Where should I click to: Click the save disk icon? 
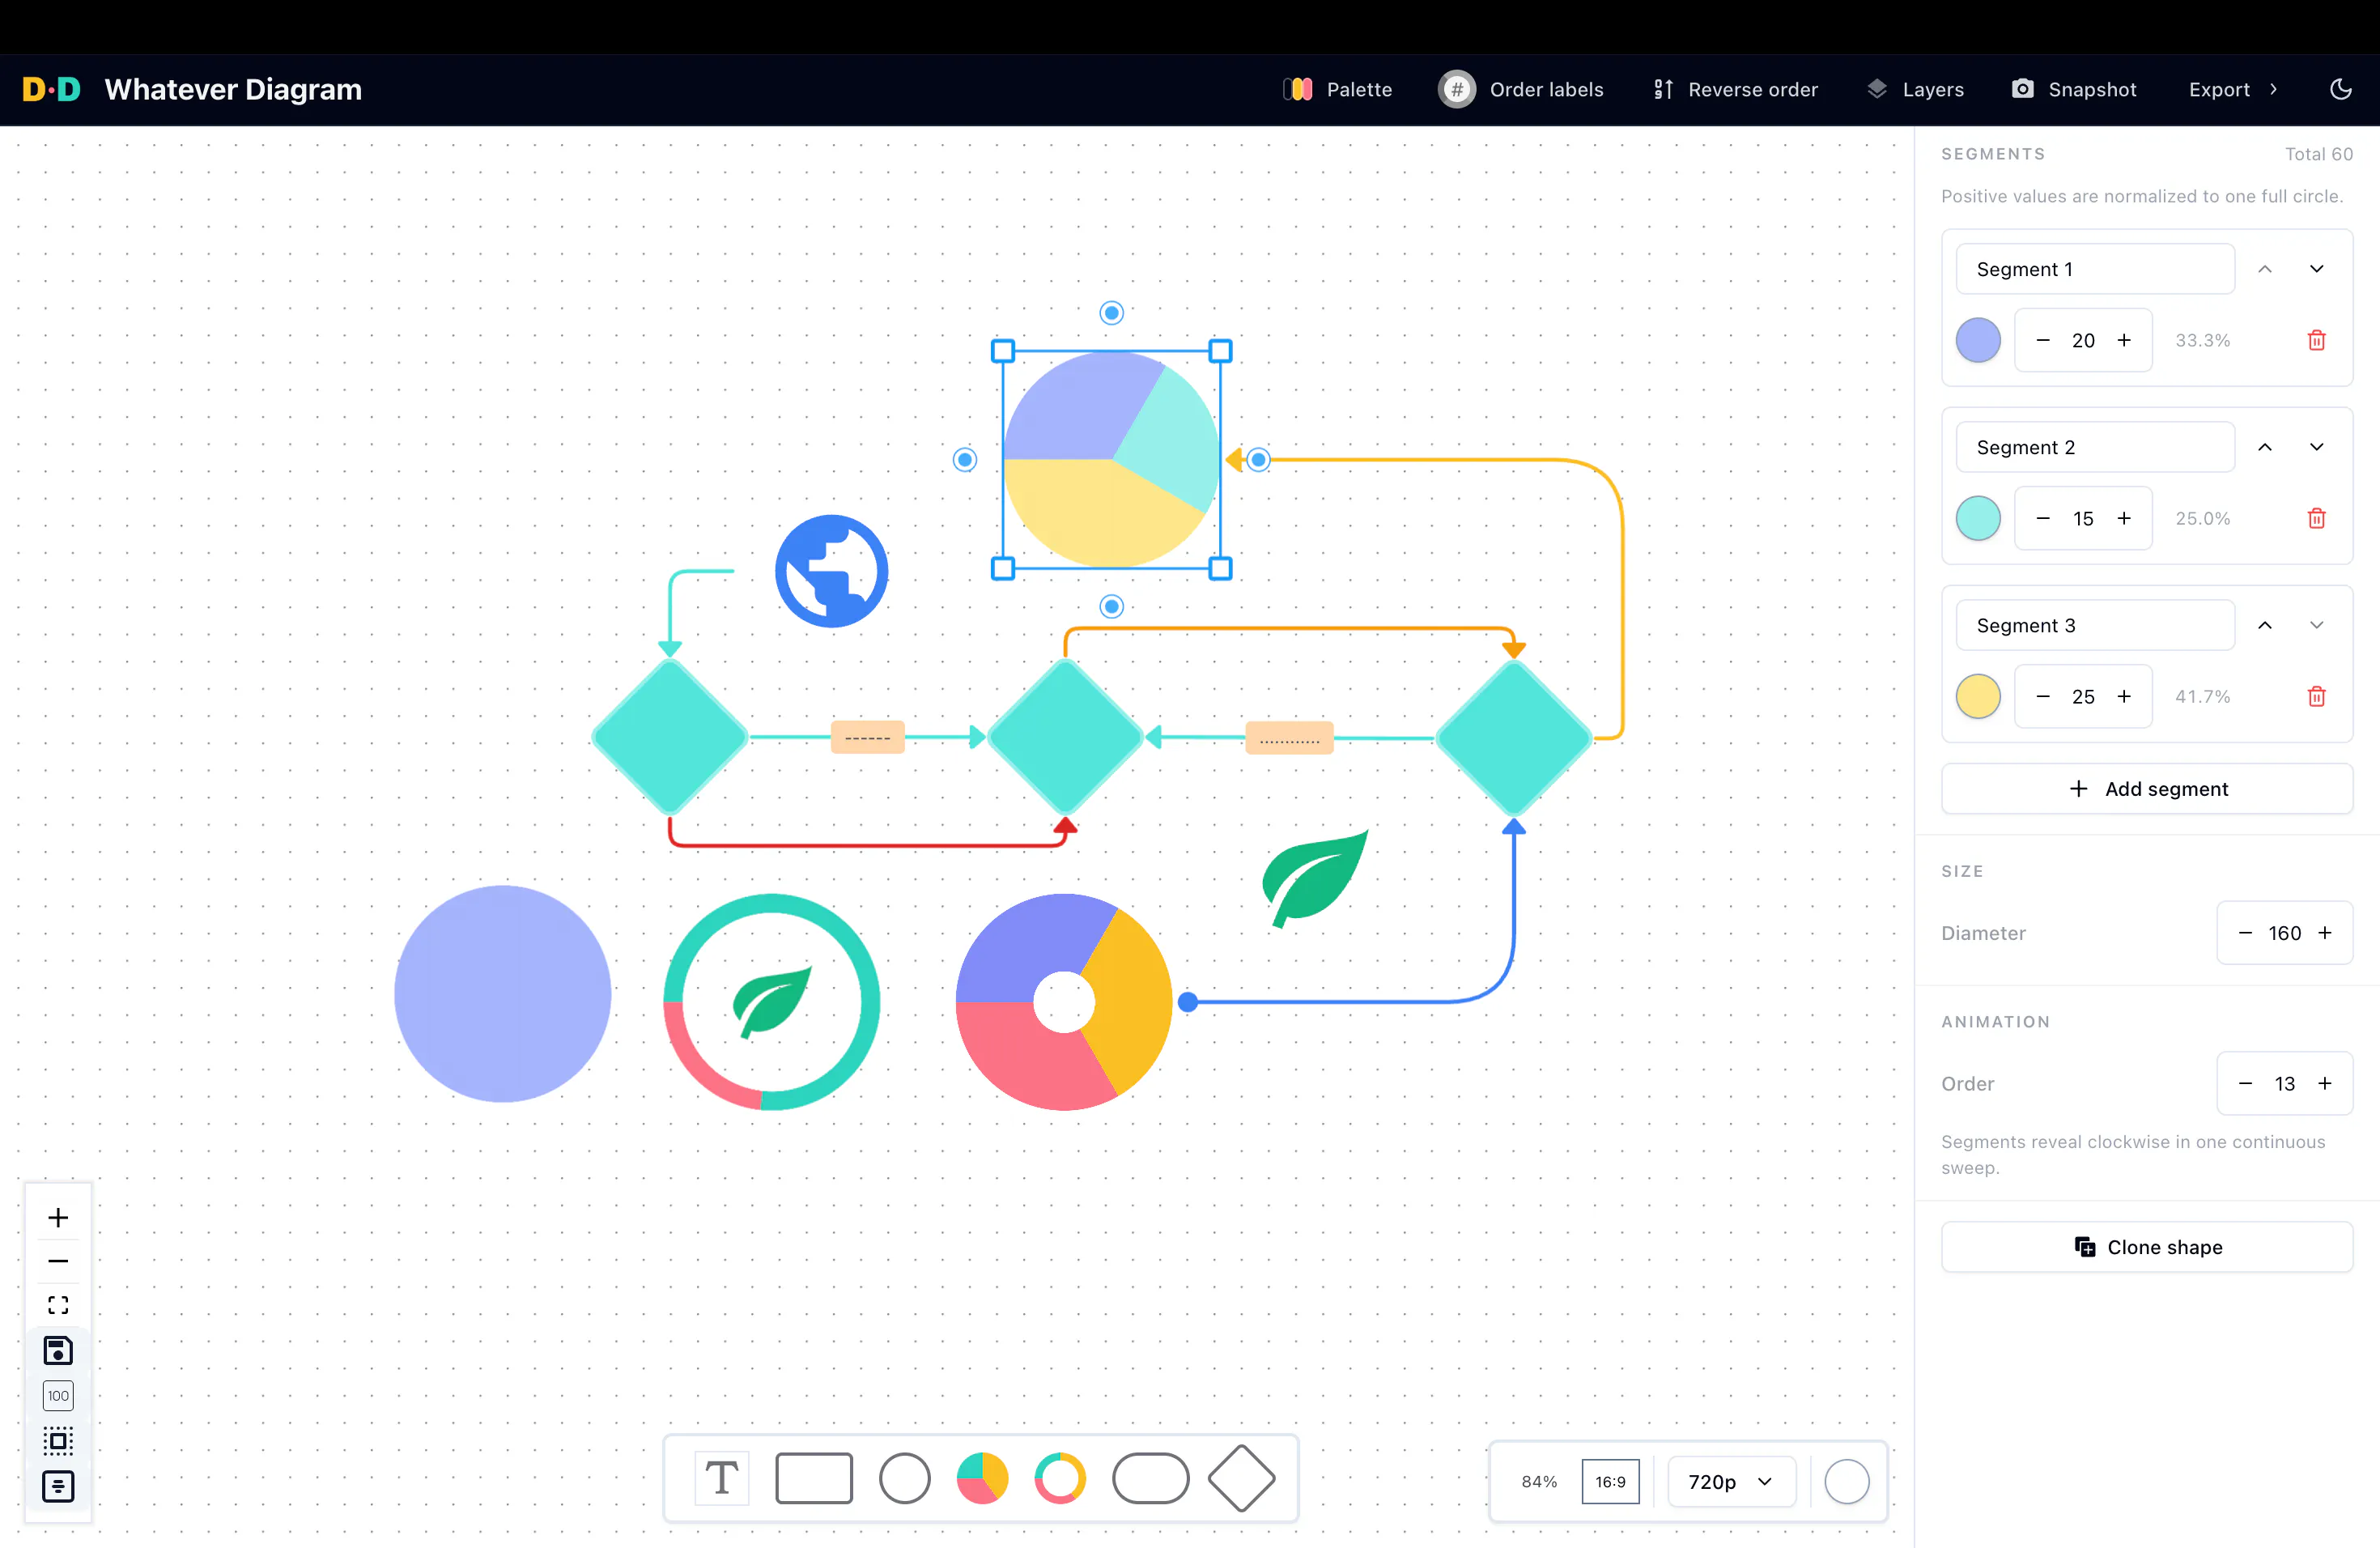(x=58, y=1350)
